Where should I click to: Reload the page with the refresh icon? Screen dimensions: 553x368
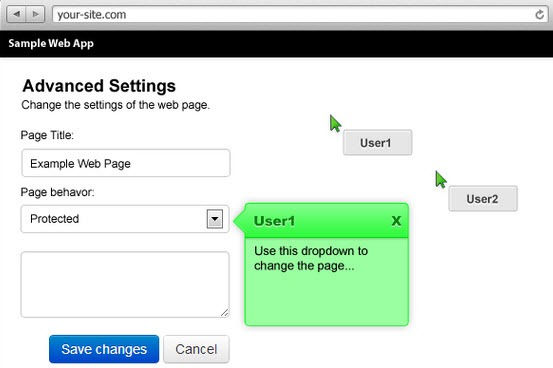pos(539,15)
